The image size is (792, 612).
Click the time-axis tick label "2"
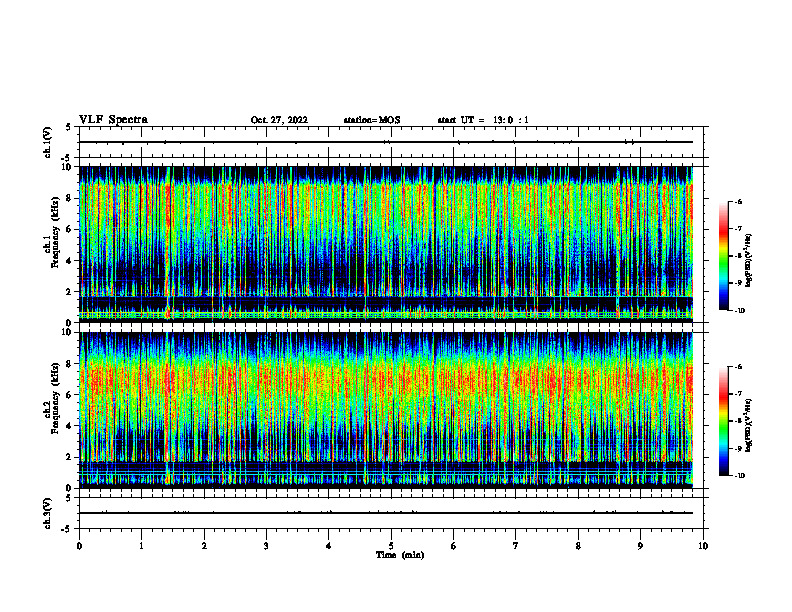click(x=204, y=546)
